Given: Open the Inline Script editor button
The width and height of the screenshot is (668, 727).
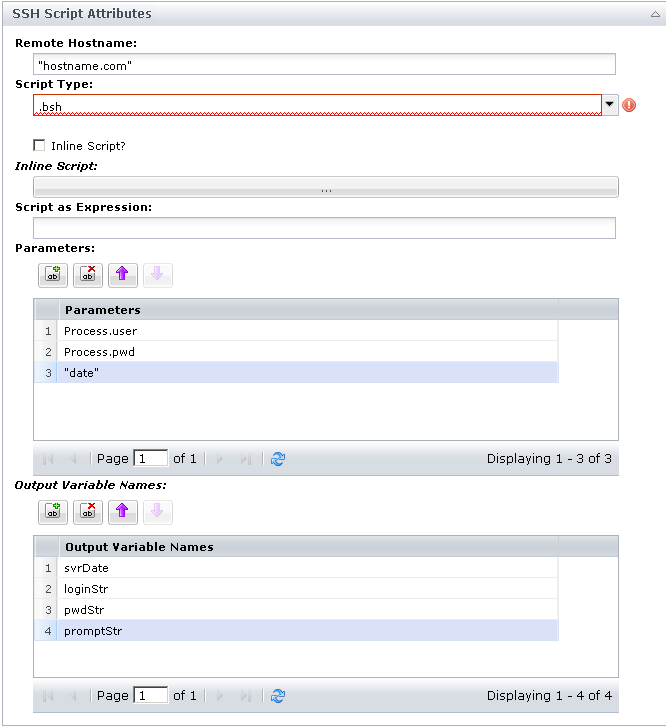Looking at the screenshot, I should [326, 187].
